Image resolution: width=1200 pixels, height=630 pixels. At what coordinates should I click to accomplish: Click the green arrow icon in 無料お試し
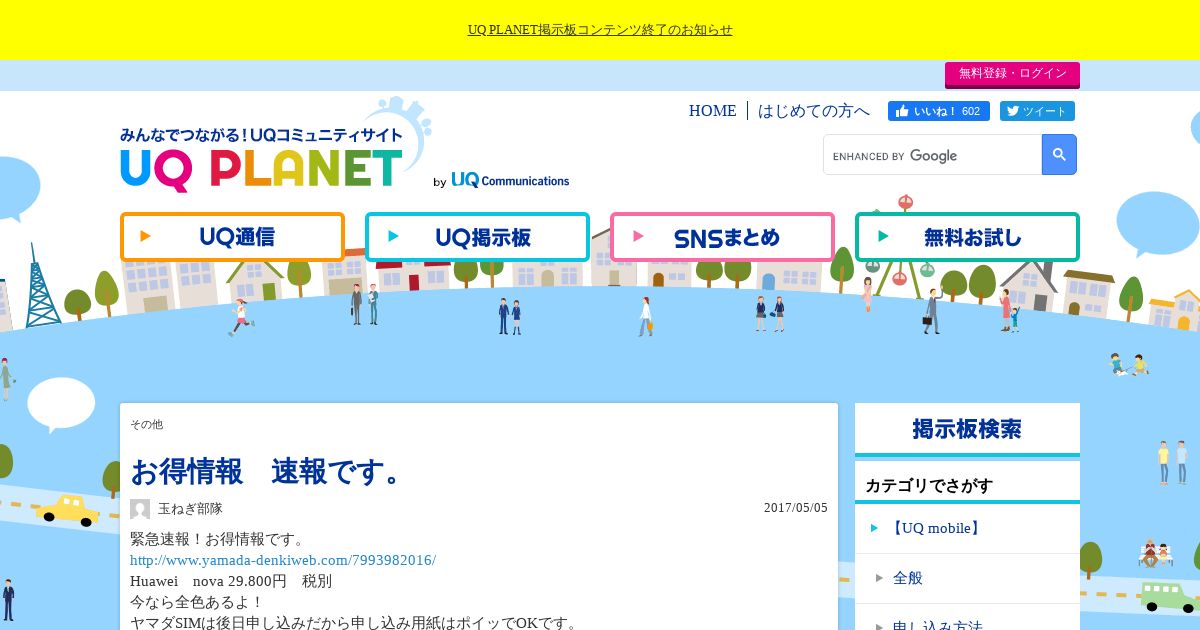883,237
